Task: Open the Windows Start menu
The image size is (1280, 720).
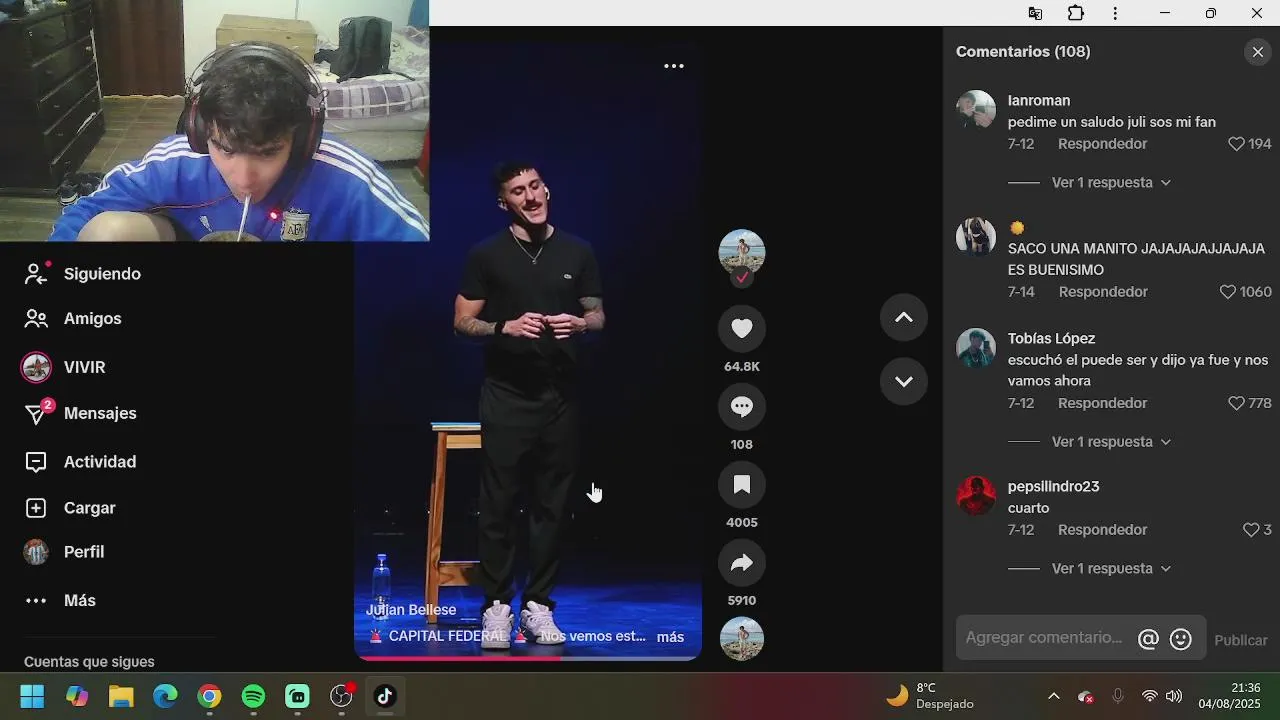Action: (32, 696)
